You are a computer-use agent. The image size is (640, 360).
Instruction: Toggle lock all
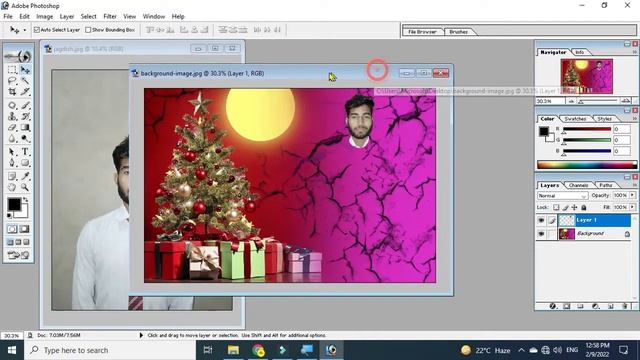584,207
